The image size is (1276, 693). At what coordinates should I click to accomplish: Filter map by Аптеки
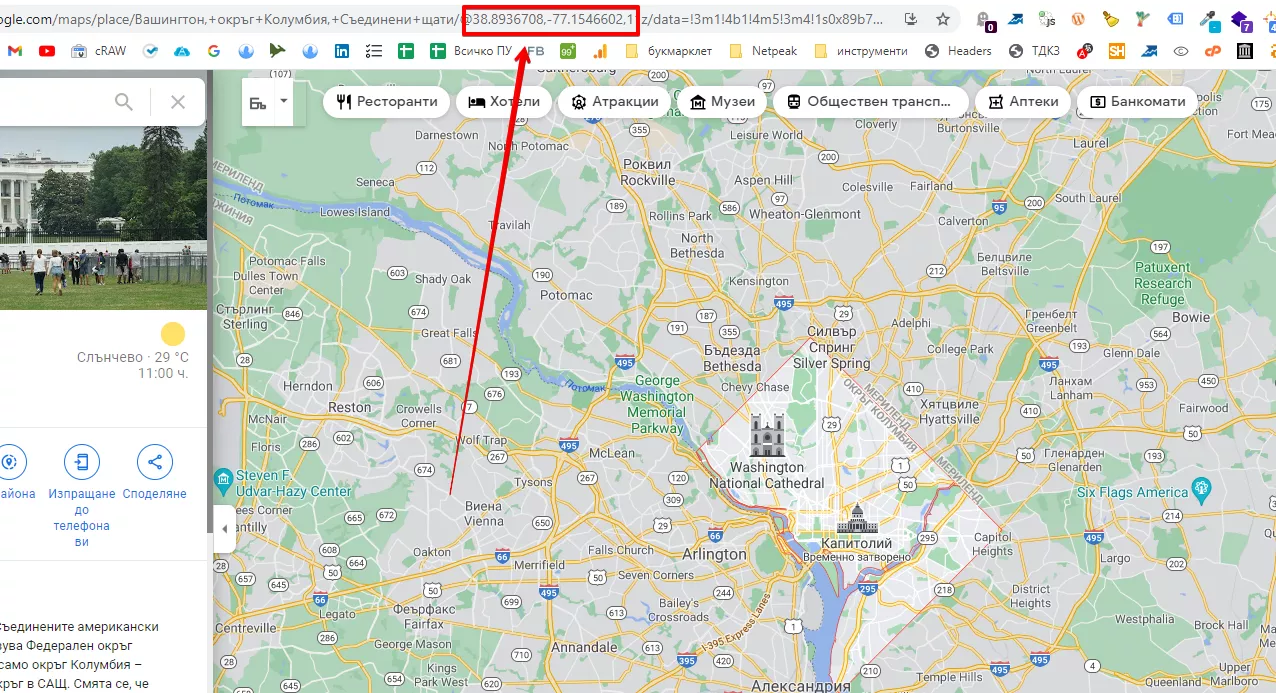click(x=1022, y=101)
